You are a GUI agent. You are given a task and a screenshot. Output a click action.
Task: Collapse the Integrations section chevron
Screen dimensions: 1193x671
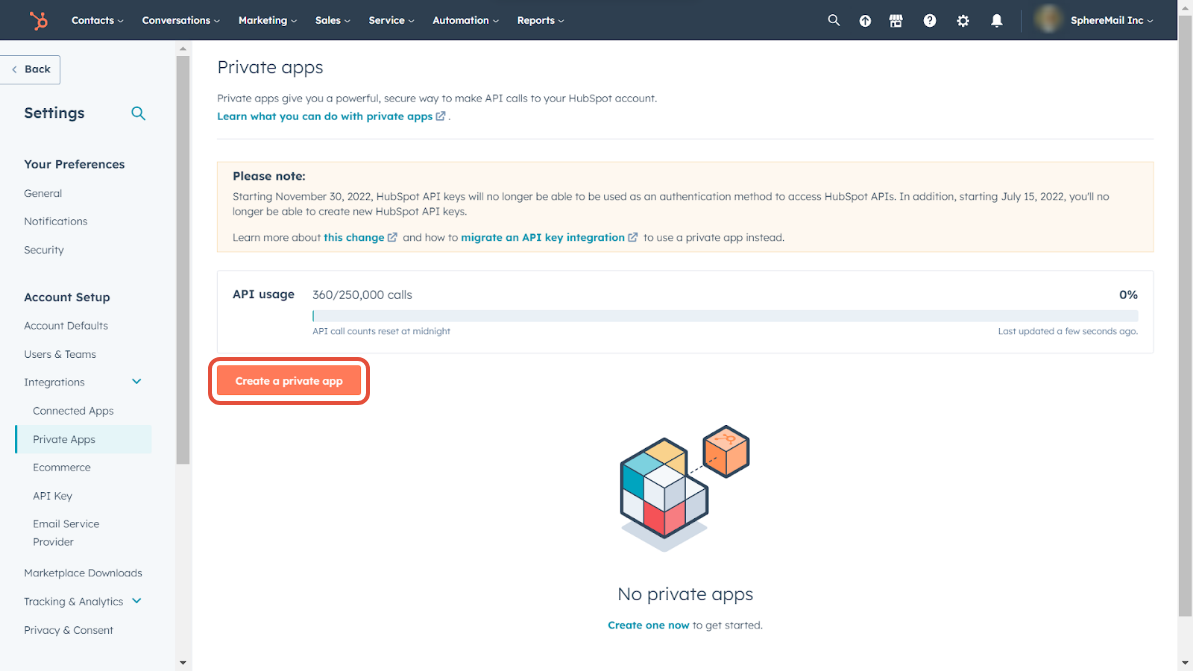pos(137,382)
